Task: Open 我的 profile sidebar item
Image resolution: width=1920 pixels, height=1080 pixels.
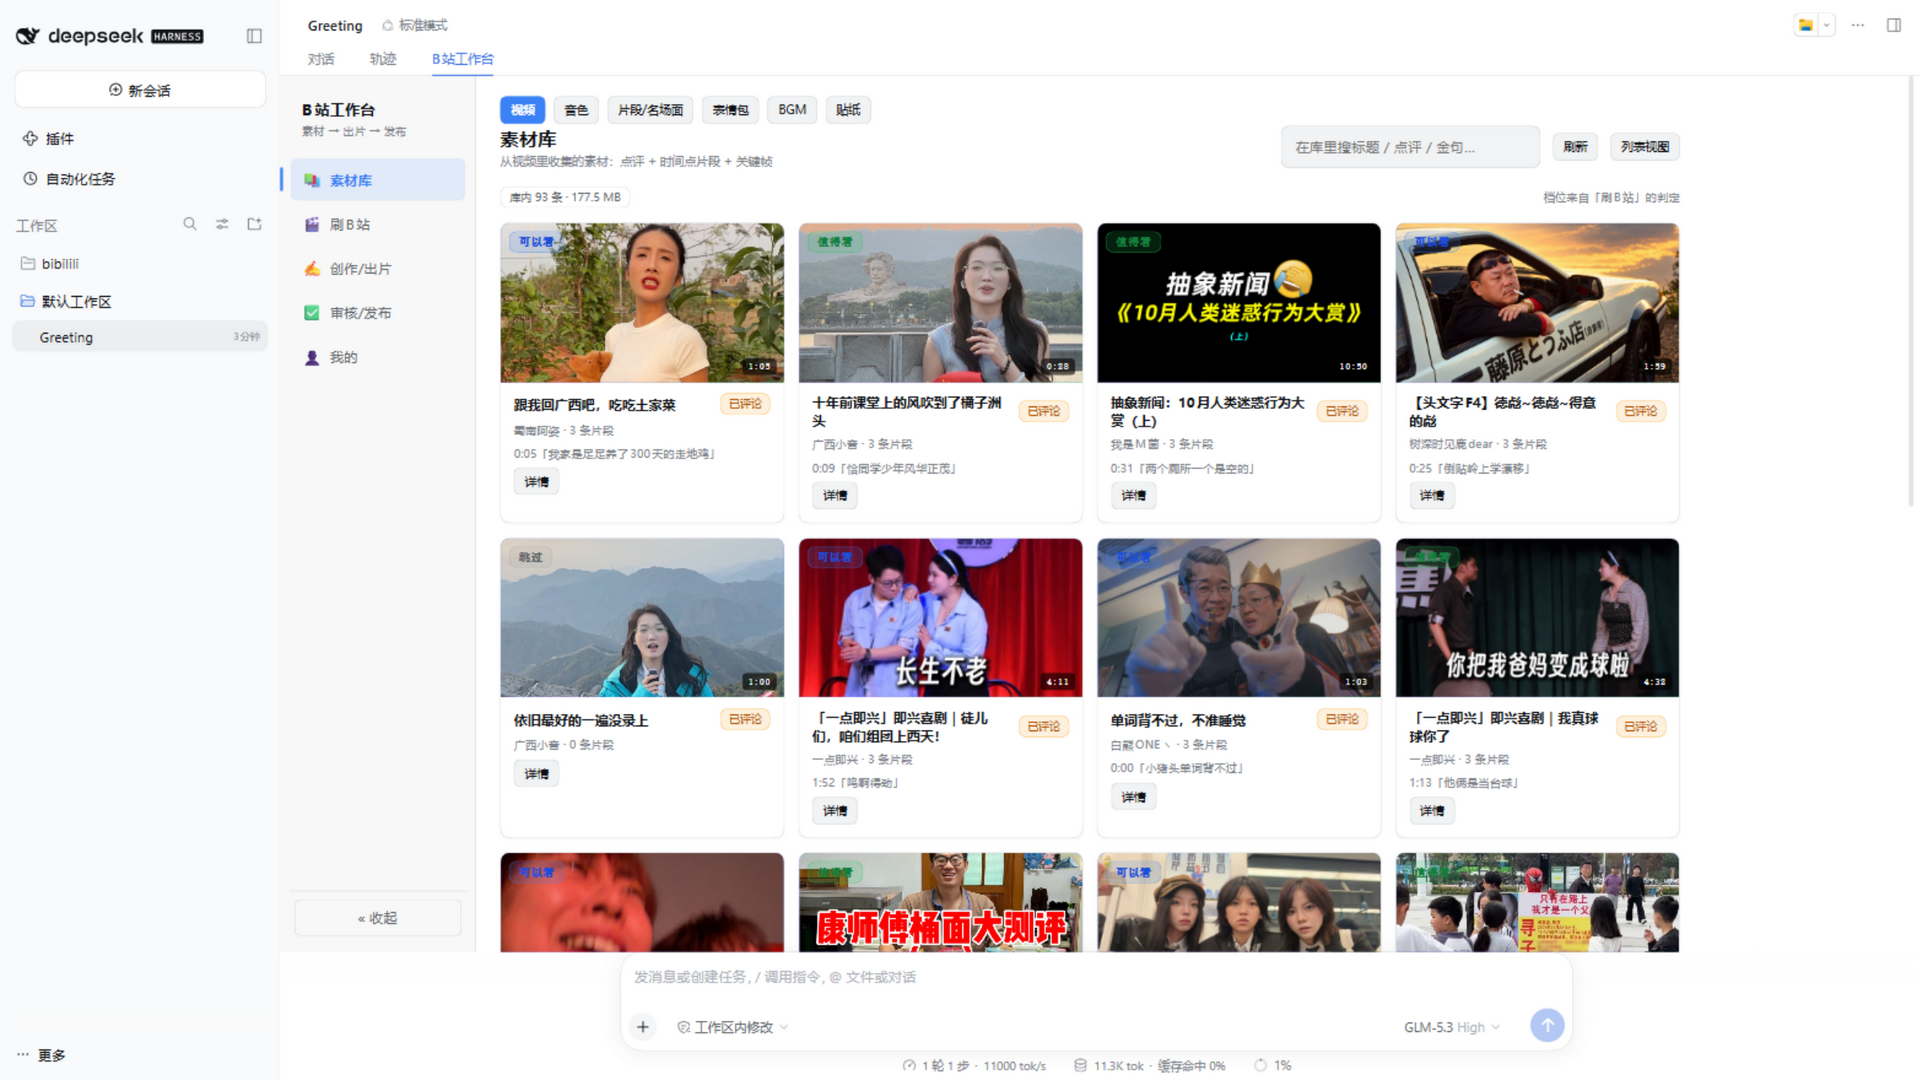Action: [378, 357]
